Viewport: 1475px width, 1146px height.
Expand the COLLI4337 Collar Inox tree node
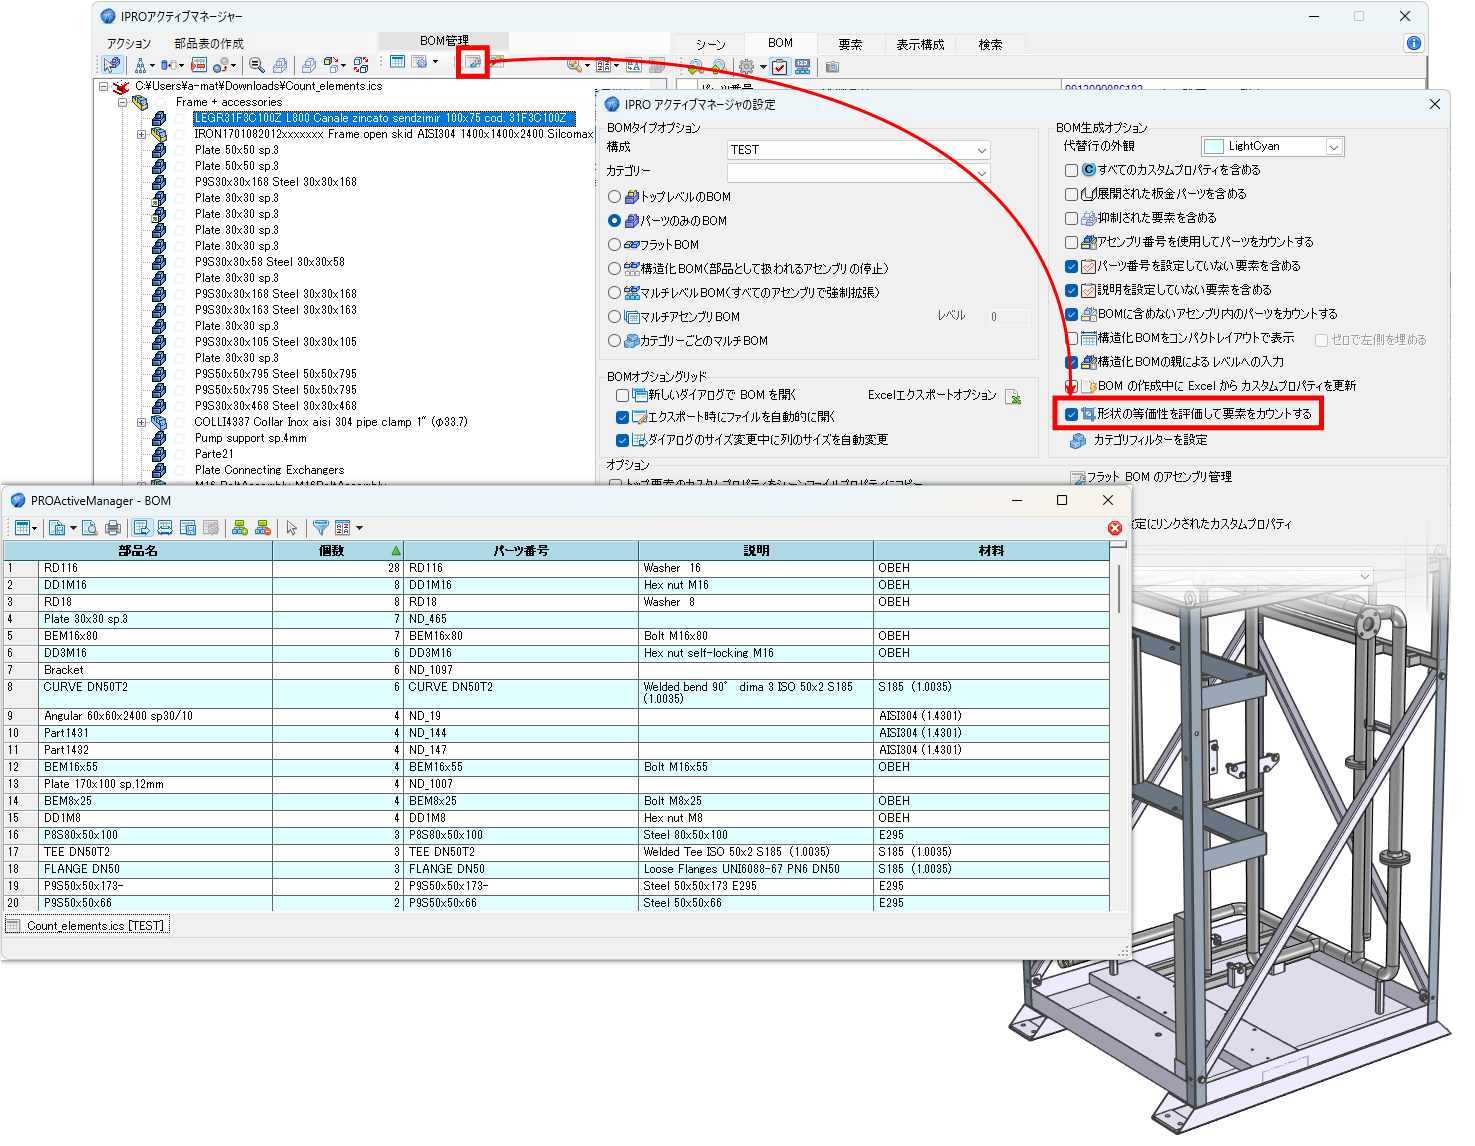click(141, 422)
